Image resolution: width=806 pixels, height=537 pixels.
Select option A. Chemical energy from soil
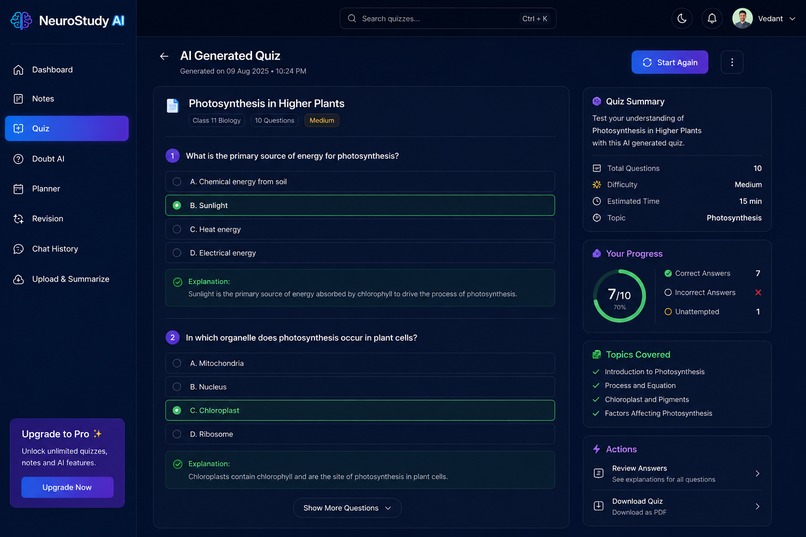(x=360, y=181)
